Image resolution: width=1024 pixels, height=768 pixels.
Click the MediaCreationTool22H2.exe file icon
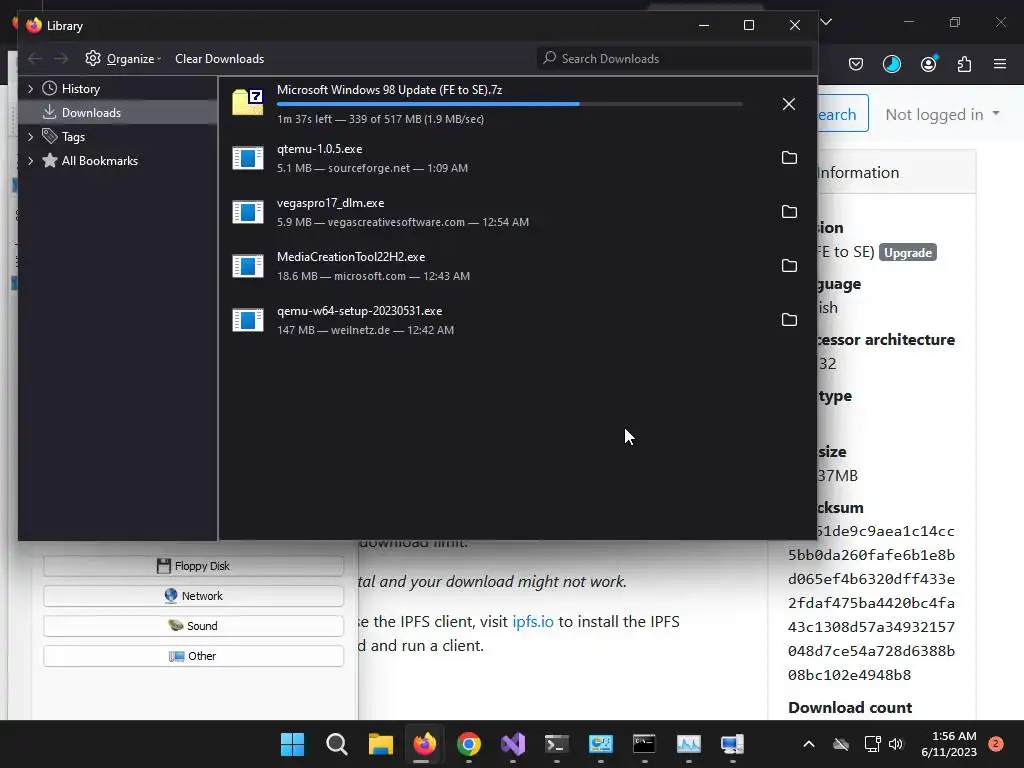pos(248,266)
